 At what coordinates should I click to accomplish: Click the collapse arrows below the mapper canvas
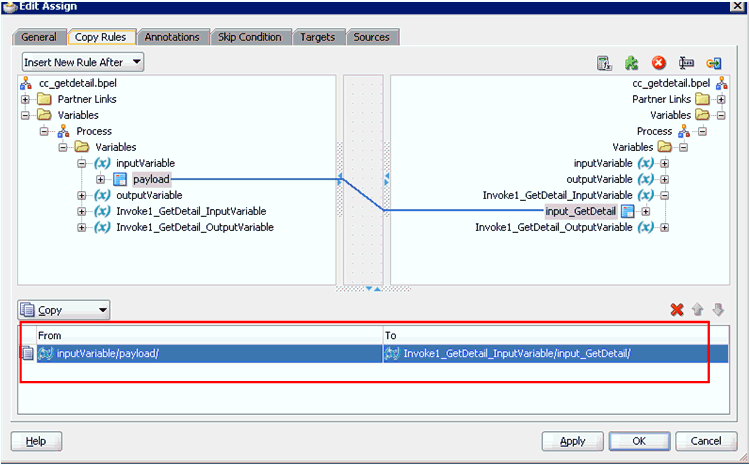point(373,289)
